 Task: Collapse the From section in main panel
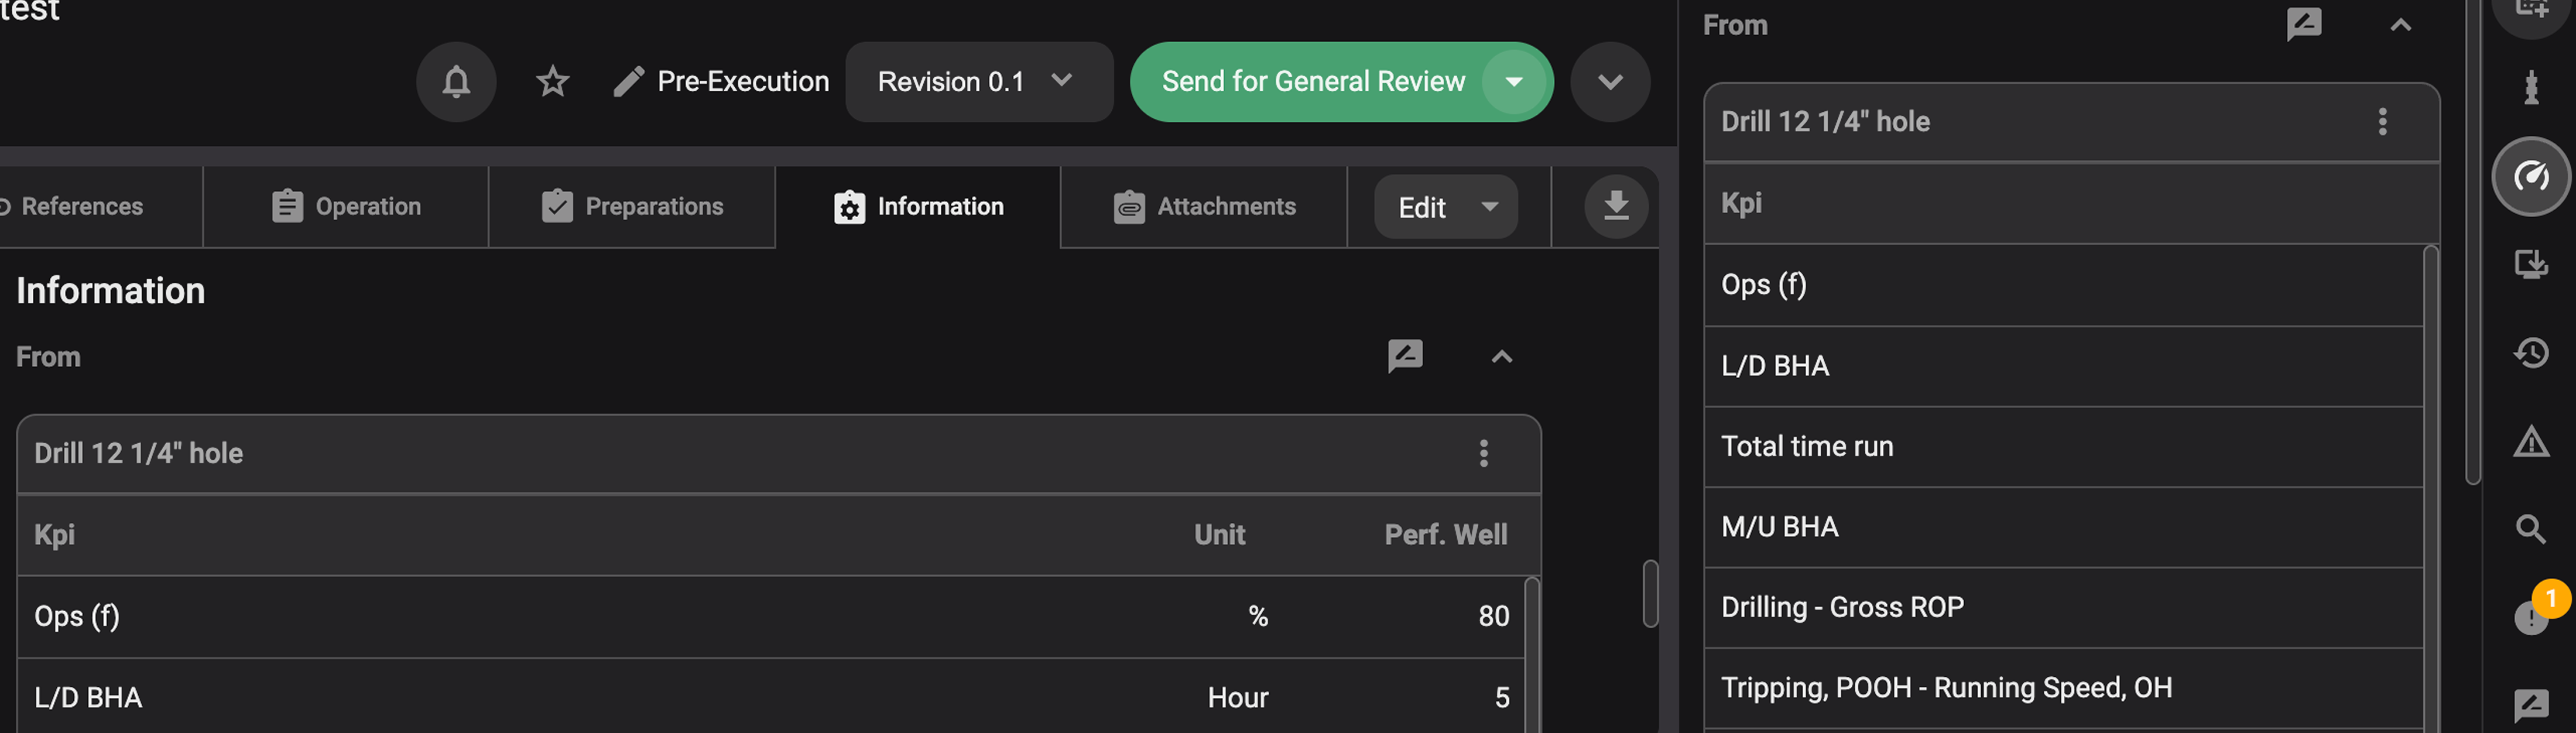1501,357
